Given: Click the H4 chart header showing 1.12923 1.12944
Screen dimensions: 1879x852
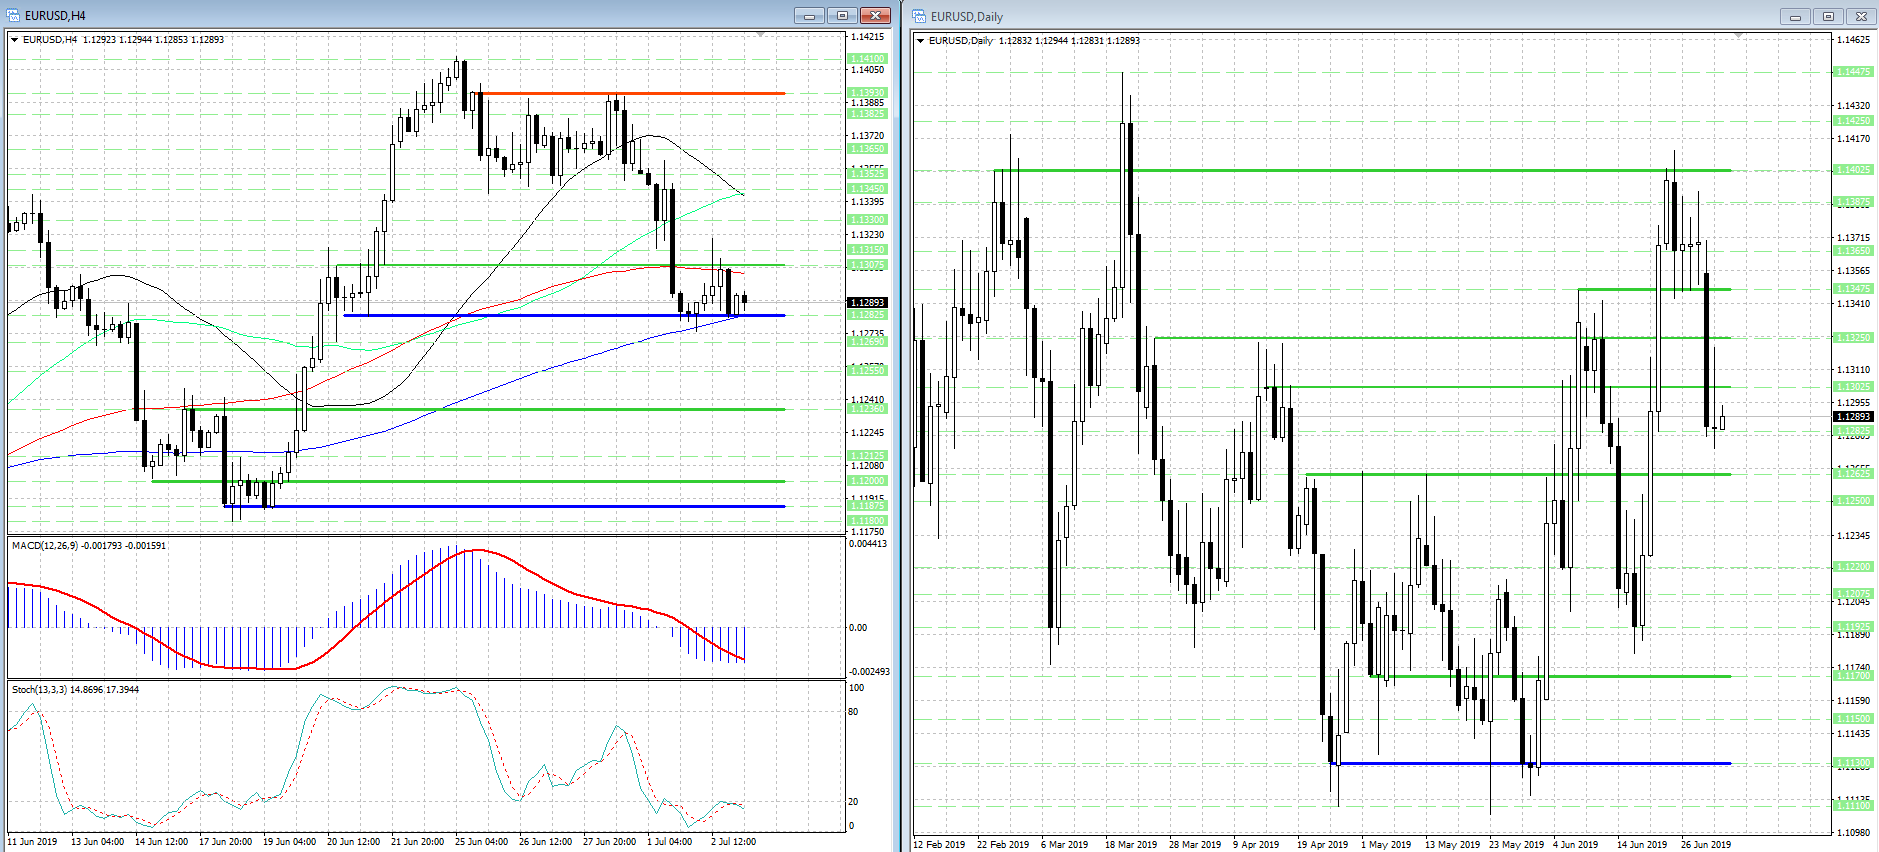Looking at the screenshot, I should [x=123, y=40].
